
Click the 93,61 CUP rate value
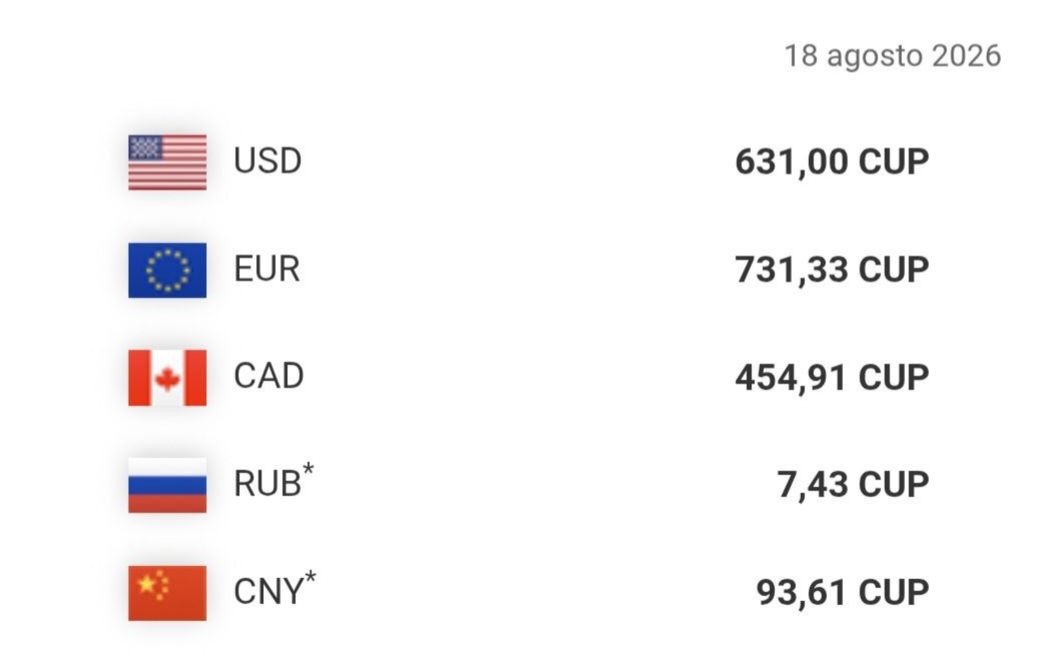point(842,593)
